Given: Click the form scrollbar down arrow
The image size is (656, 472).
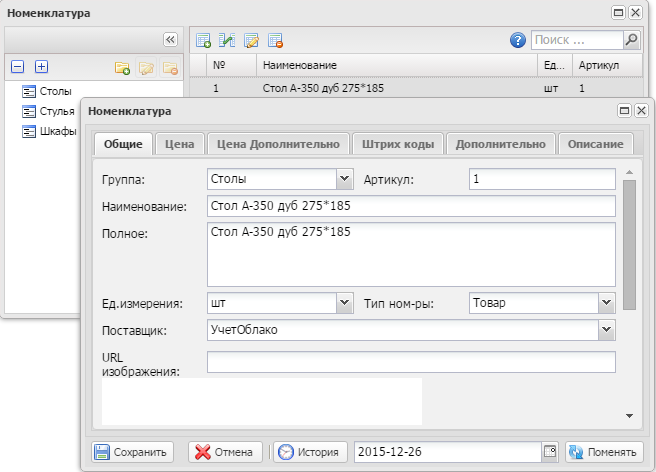Looking at the screenshot, I should click(x=629, y=416).
